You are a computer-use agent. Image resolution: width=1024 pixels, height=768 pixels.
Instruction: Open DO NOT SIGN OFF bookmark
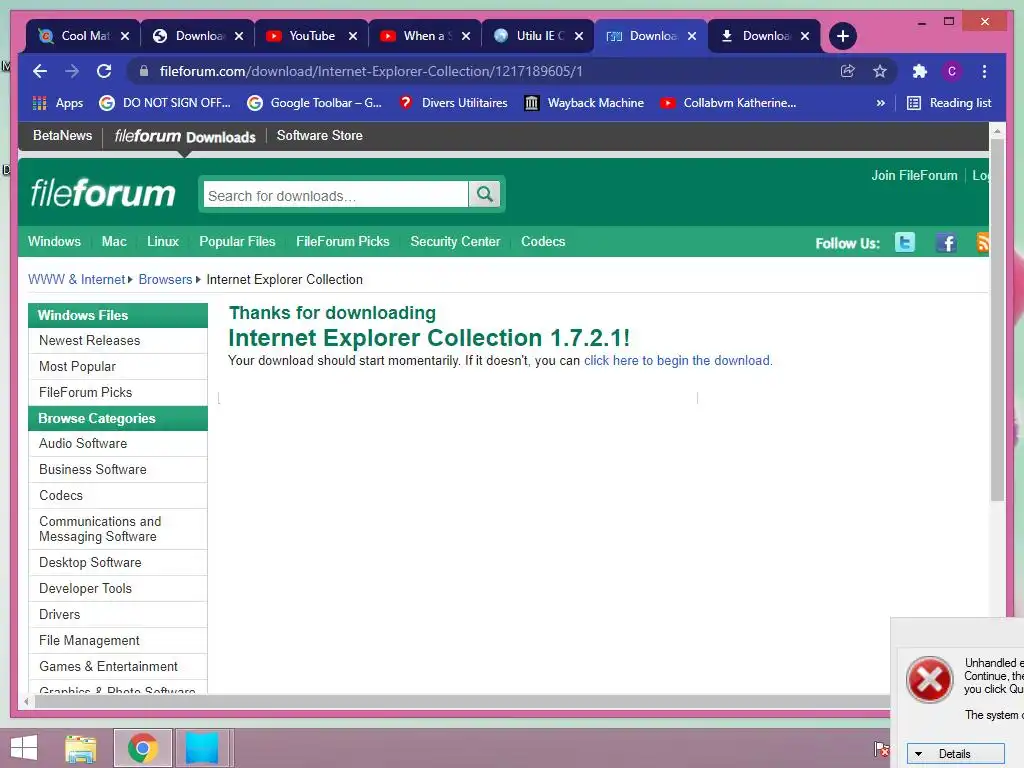[x=165, y=103]
